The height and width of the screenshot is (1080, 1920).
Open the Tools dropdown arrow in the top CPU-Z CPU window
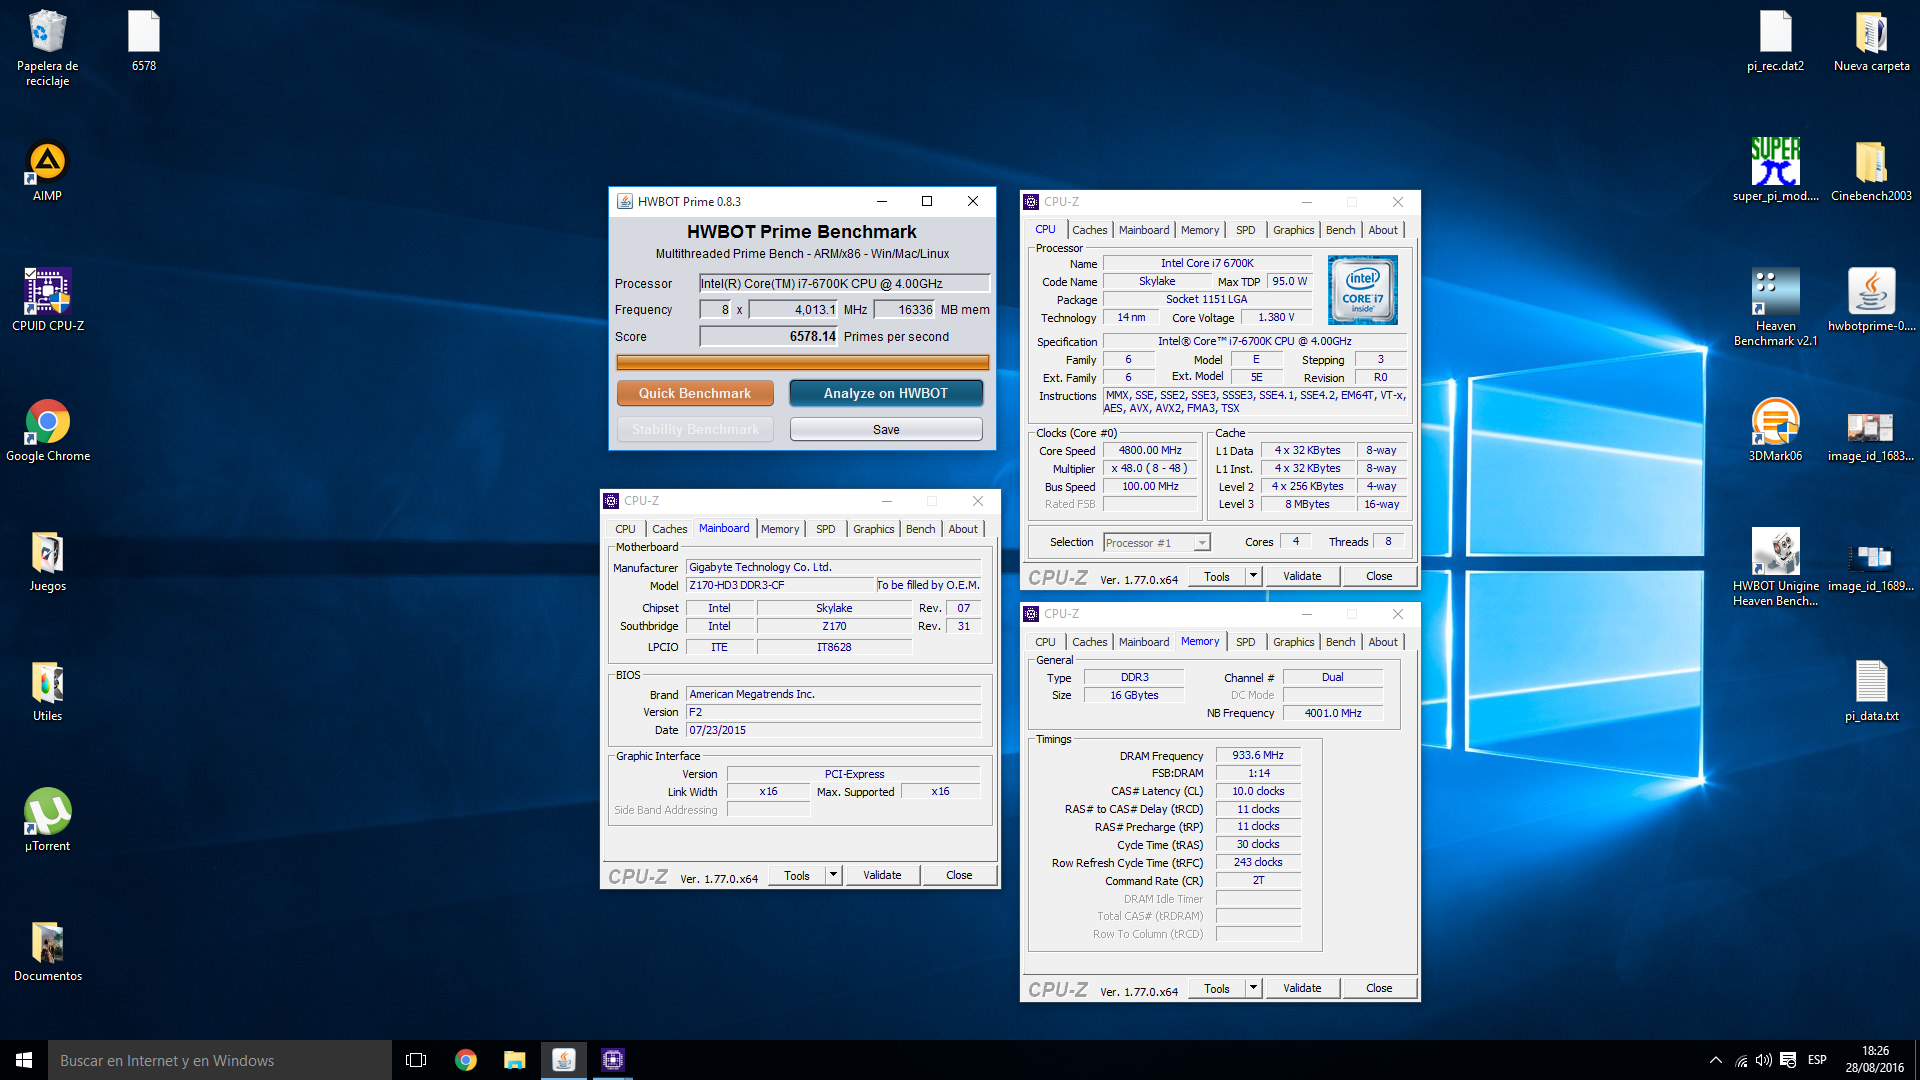tap(1253, 576)
